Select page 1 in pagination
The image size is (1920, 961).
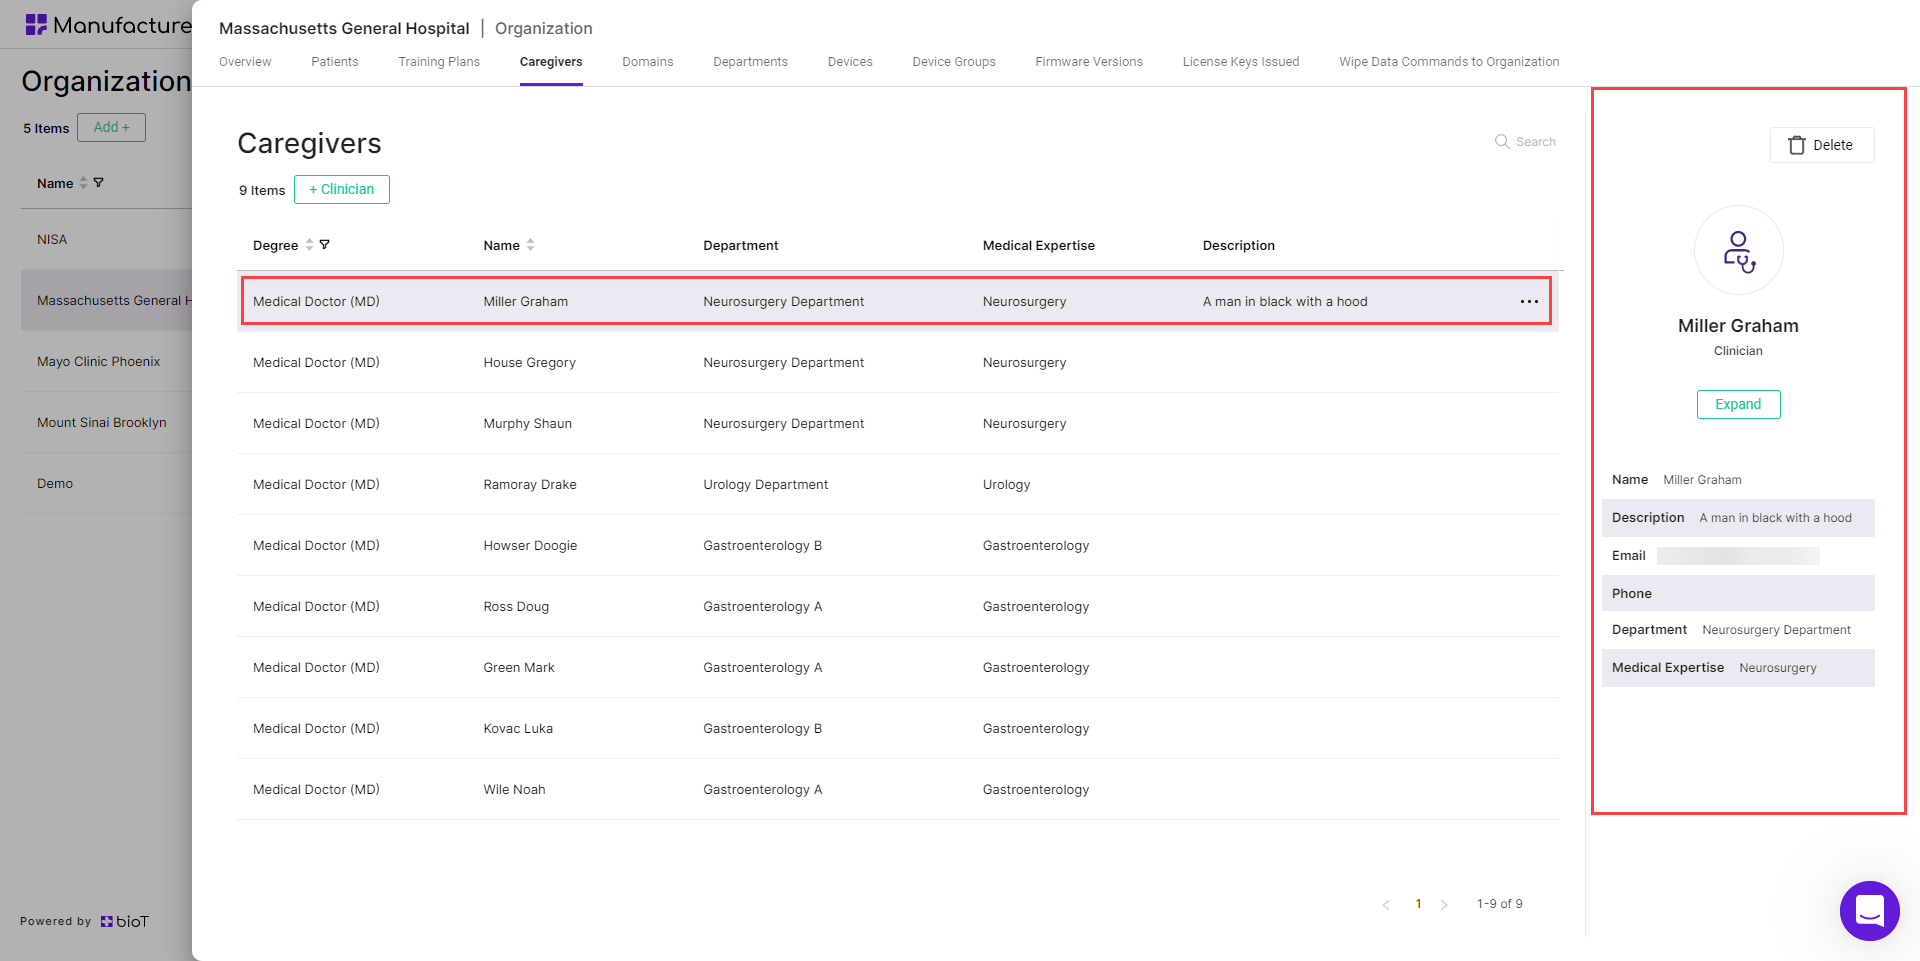[x=1418, y=905]
